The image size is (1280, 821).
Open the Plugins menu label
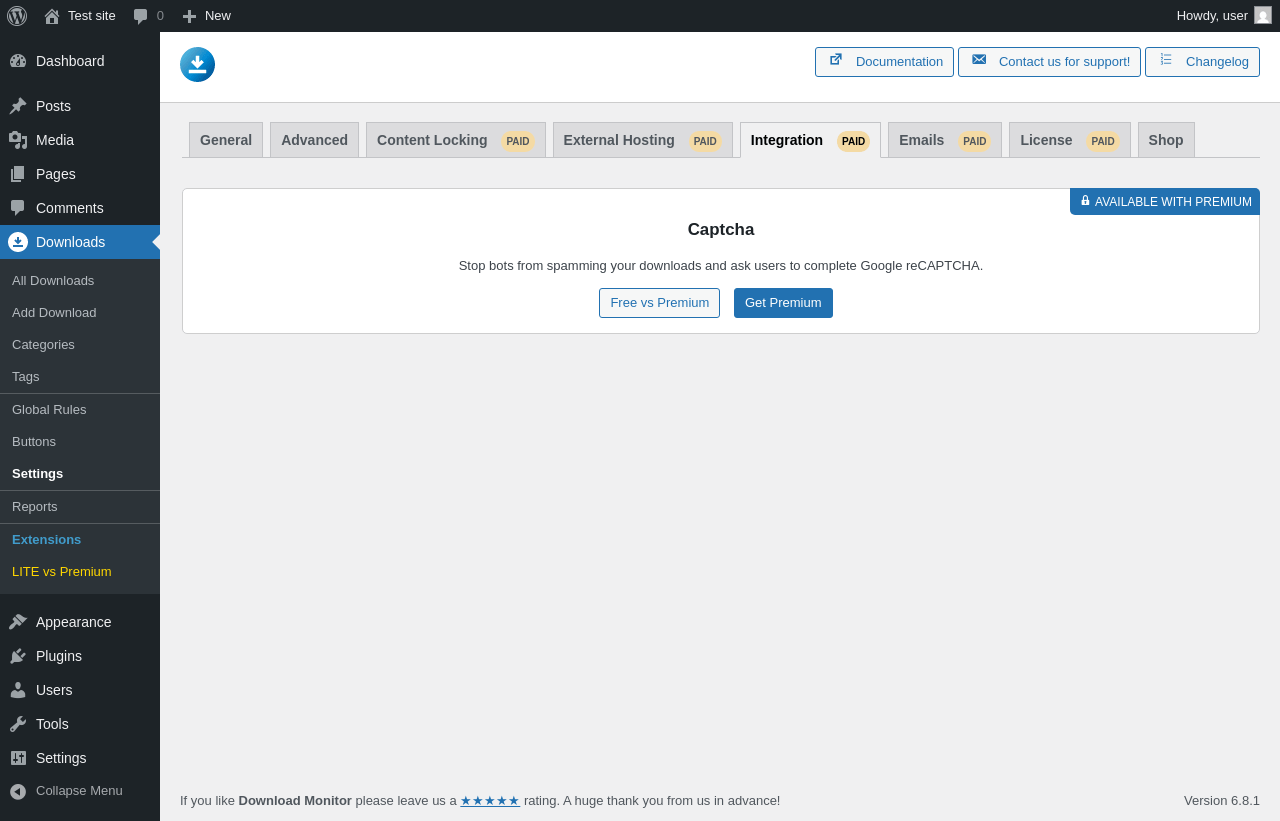(x=59, y=656)
